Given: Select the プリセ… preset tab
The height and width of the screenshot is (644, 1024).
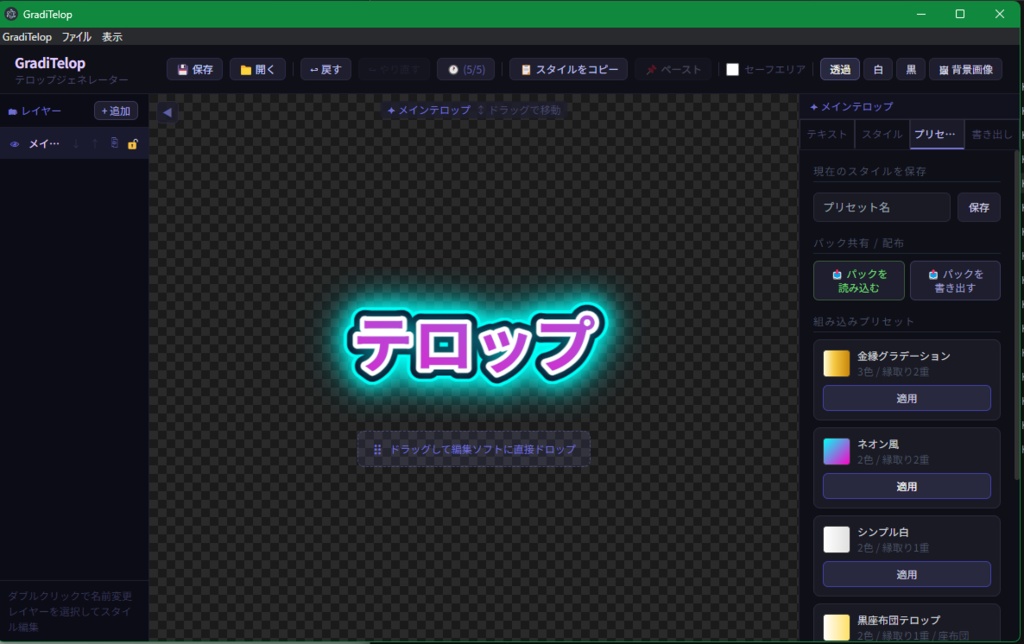Looking at the screenshot, I should (936, 135).
